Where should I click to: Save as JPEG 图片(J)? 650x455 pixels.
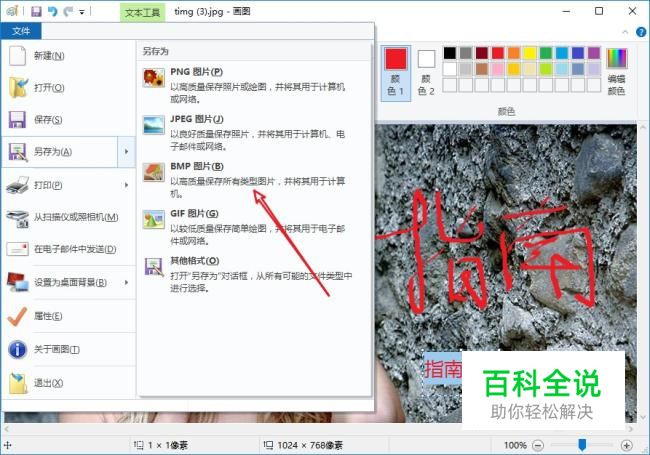(x=254, y=132)
